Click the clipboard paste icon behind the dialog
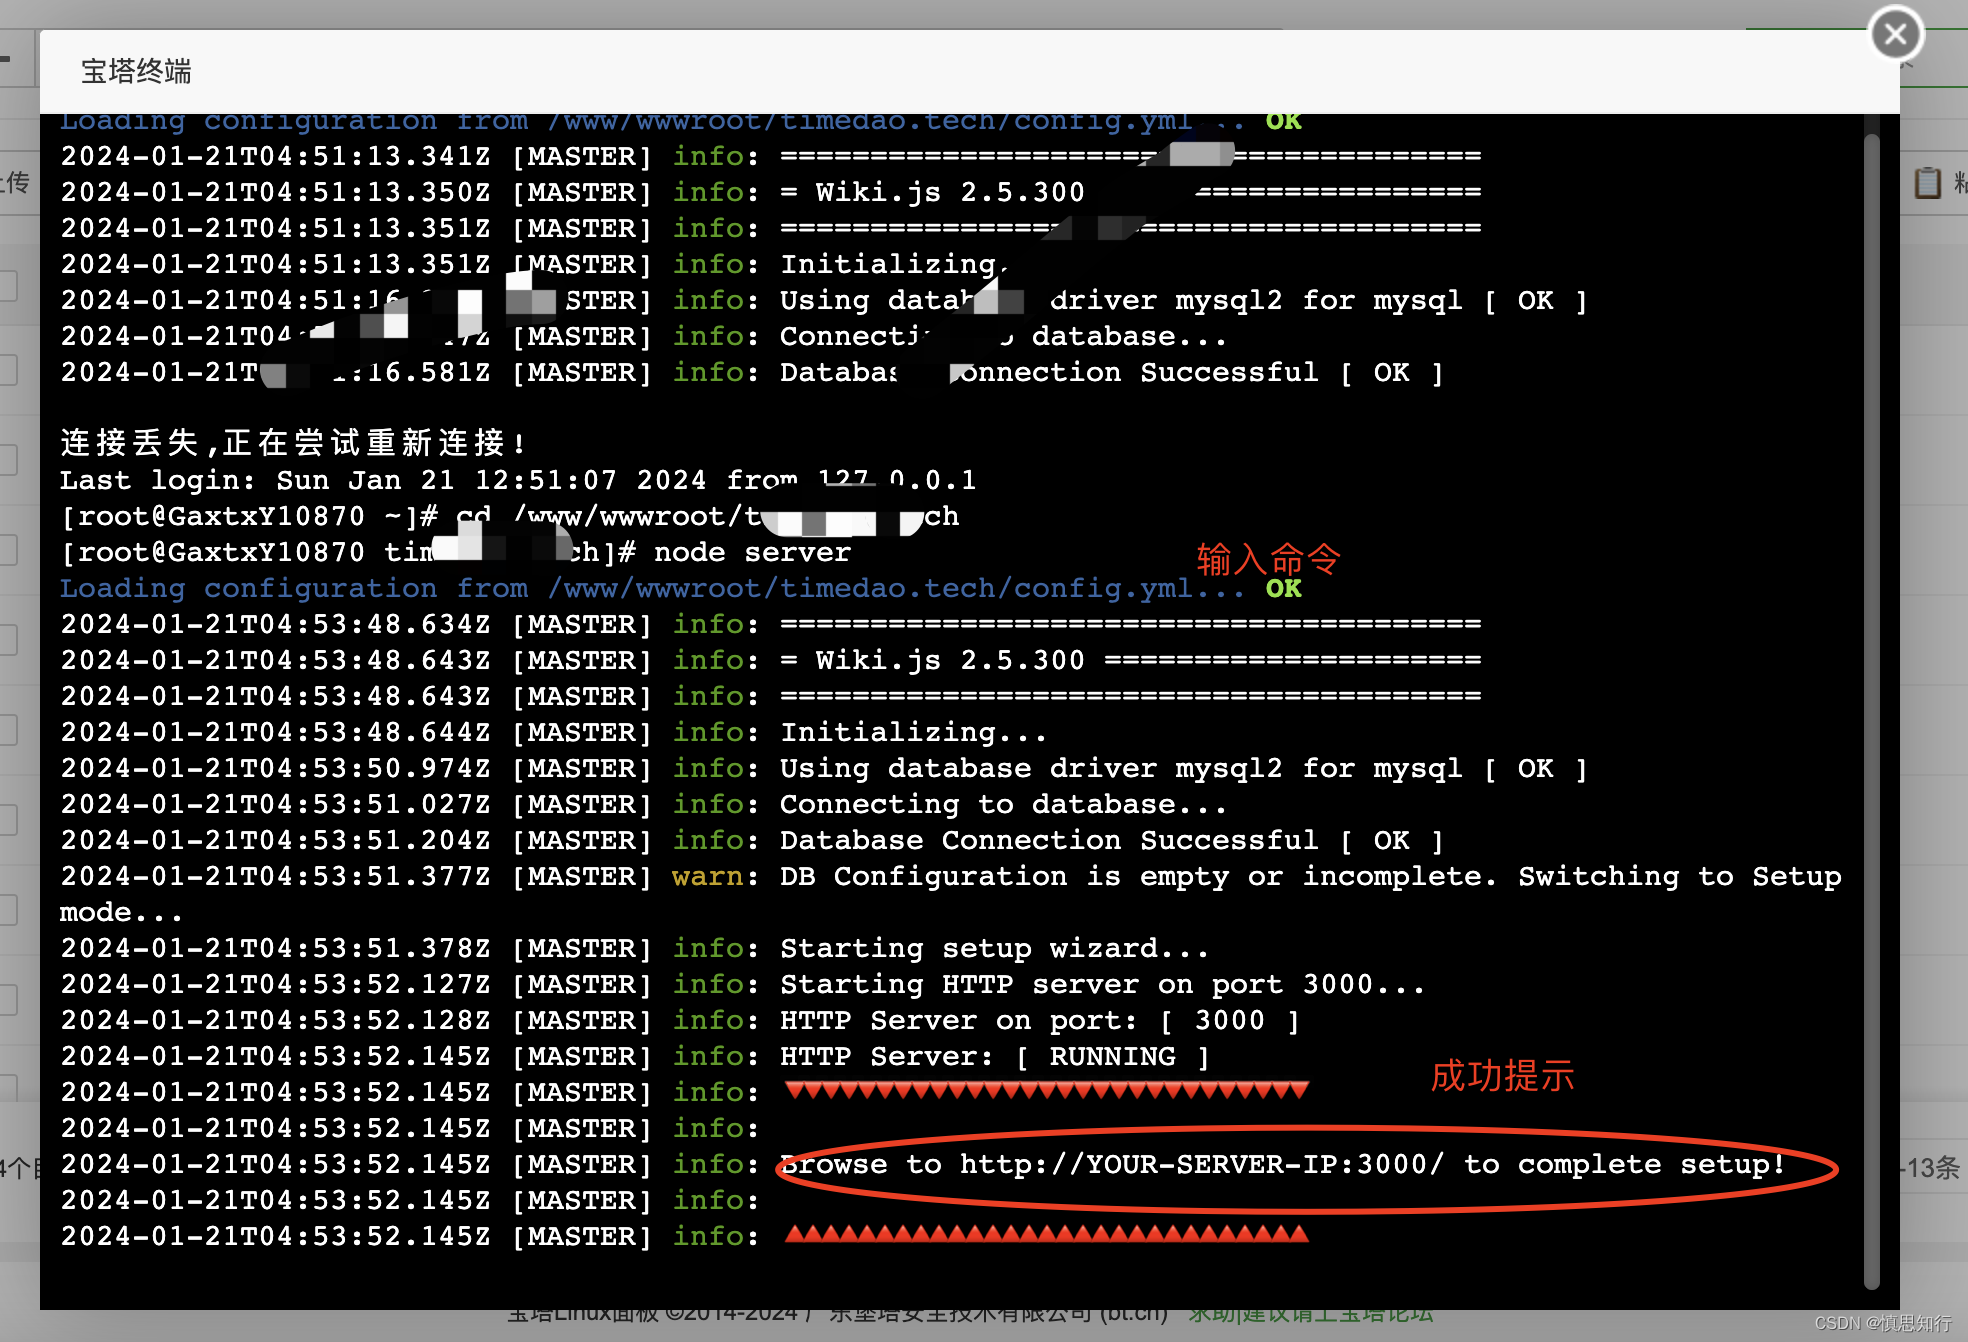Screen dimensions: 1968x1342 point(1927,183)
